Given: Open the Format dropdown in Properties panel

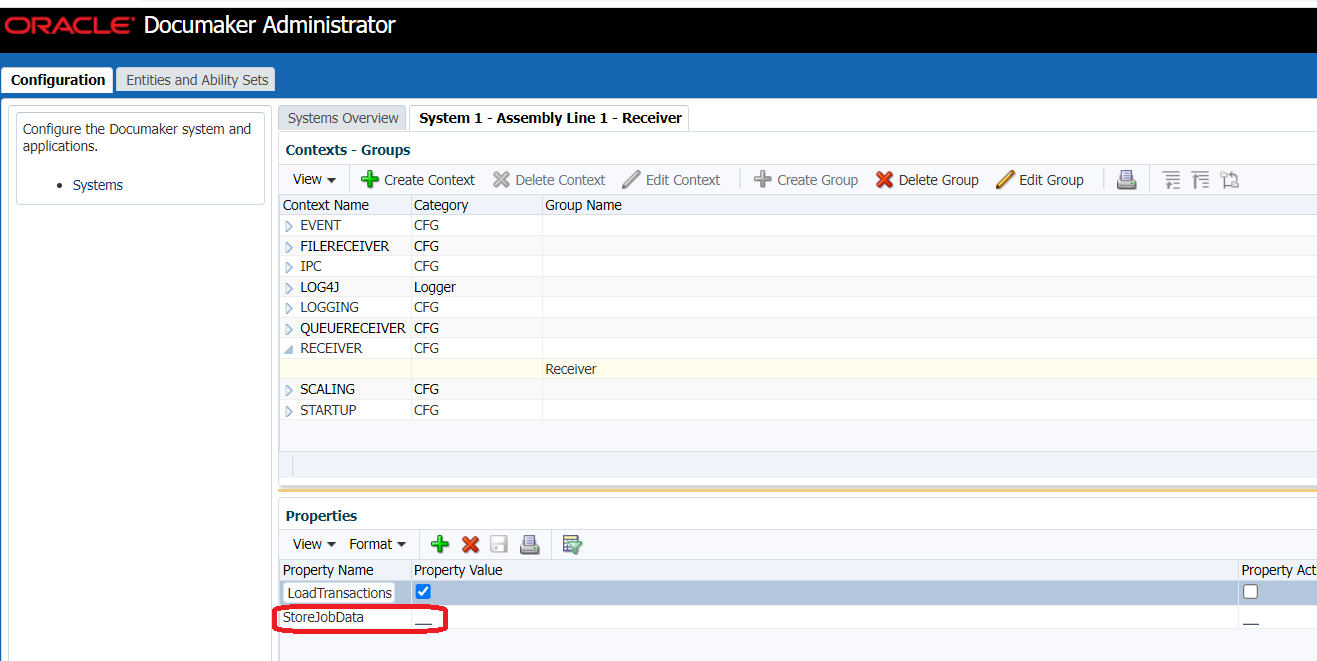Looking at the screenshot, I should pos(377,543).
